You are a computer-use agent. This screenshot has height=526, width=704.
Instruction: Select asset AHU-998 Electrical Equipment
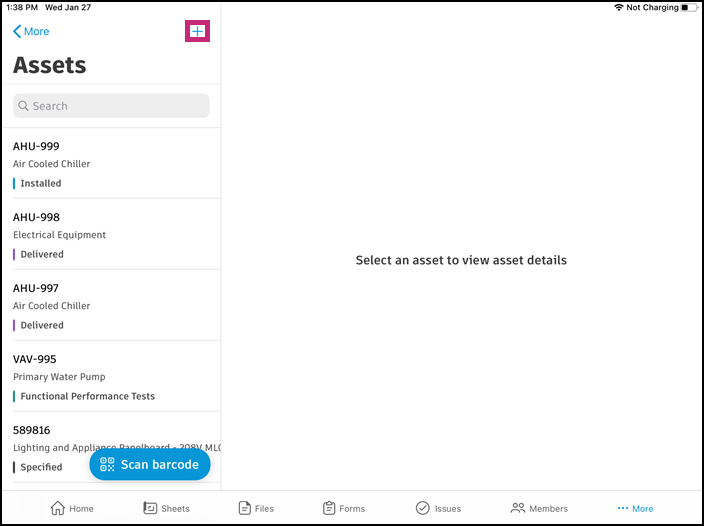110,234
